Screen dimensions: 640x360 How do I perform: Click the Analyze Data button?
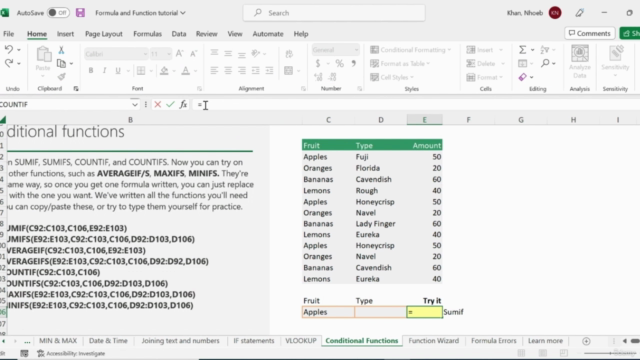580,62
